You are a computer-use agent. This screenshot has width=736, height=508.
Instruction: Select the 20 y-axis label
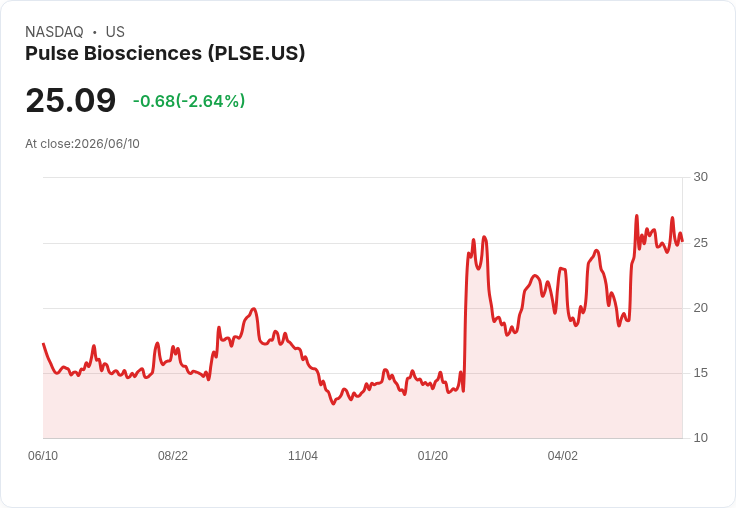(x=700, y=308)
